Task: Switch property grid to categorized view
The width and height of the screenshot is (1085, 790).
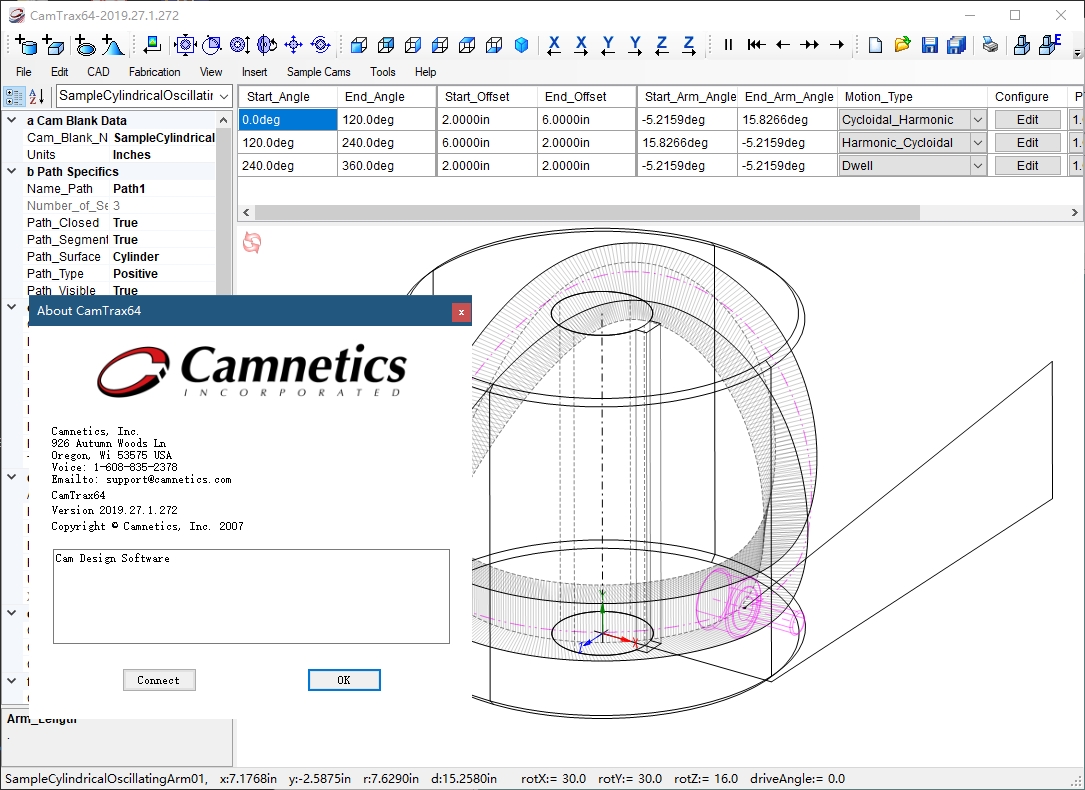Action: click(14, 96)
